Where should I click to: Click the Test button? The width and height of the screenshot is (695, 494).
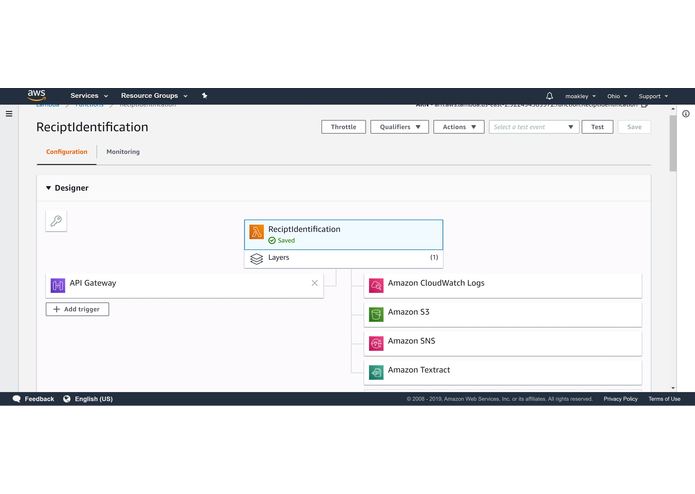[x=597, y=127]
